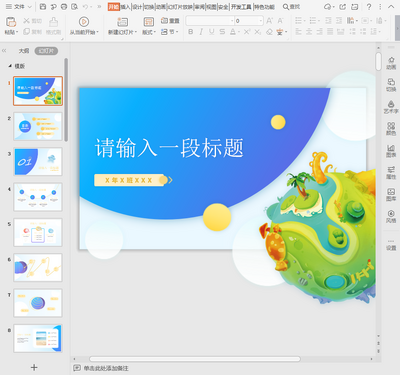Toggle Superscript formatting

point(247,32)
